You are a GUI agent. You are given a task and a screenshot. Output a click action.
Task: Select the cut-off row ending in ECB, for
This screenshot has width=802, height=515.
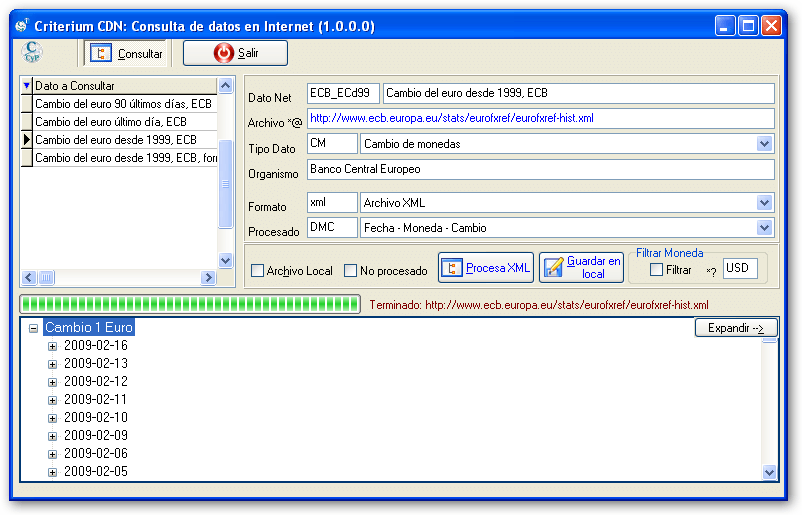pos(125,158)
